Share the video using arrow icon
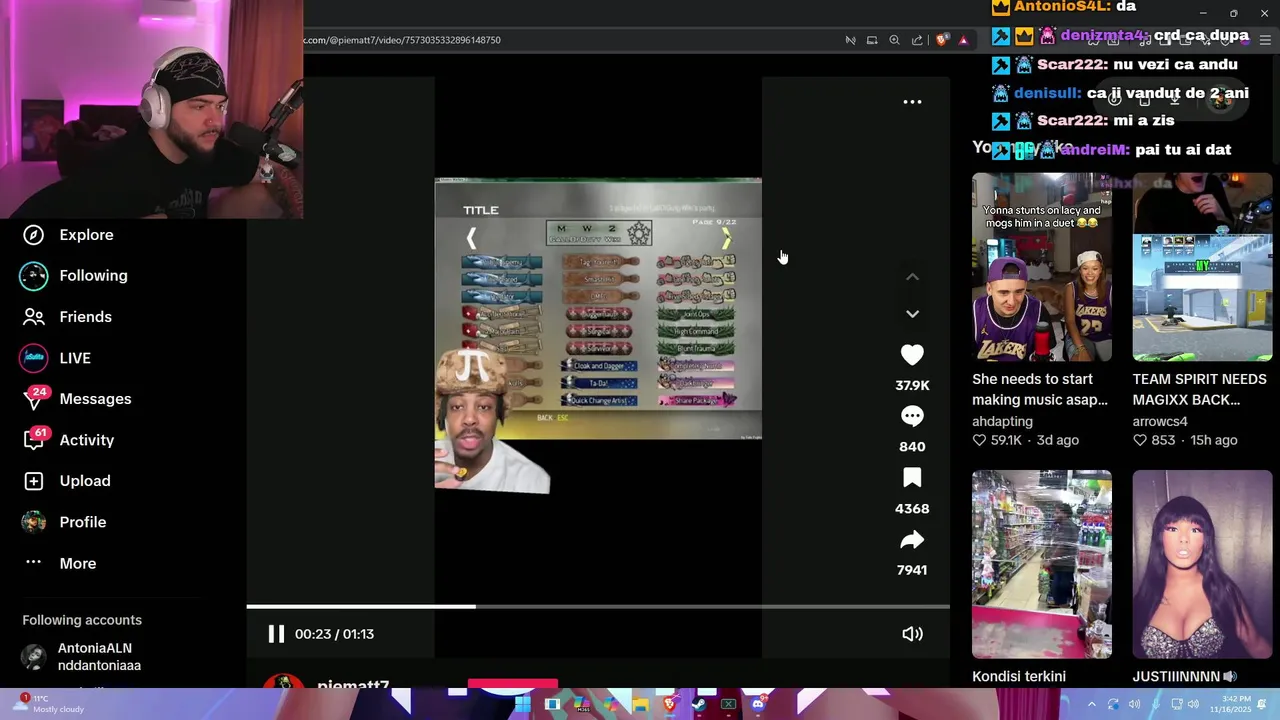This screenshot has width=1280, height=720. point(912,540)
